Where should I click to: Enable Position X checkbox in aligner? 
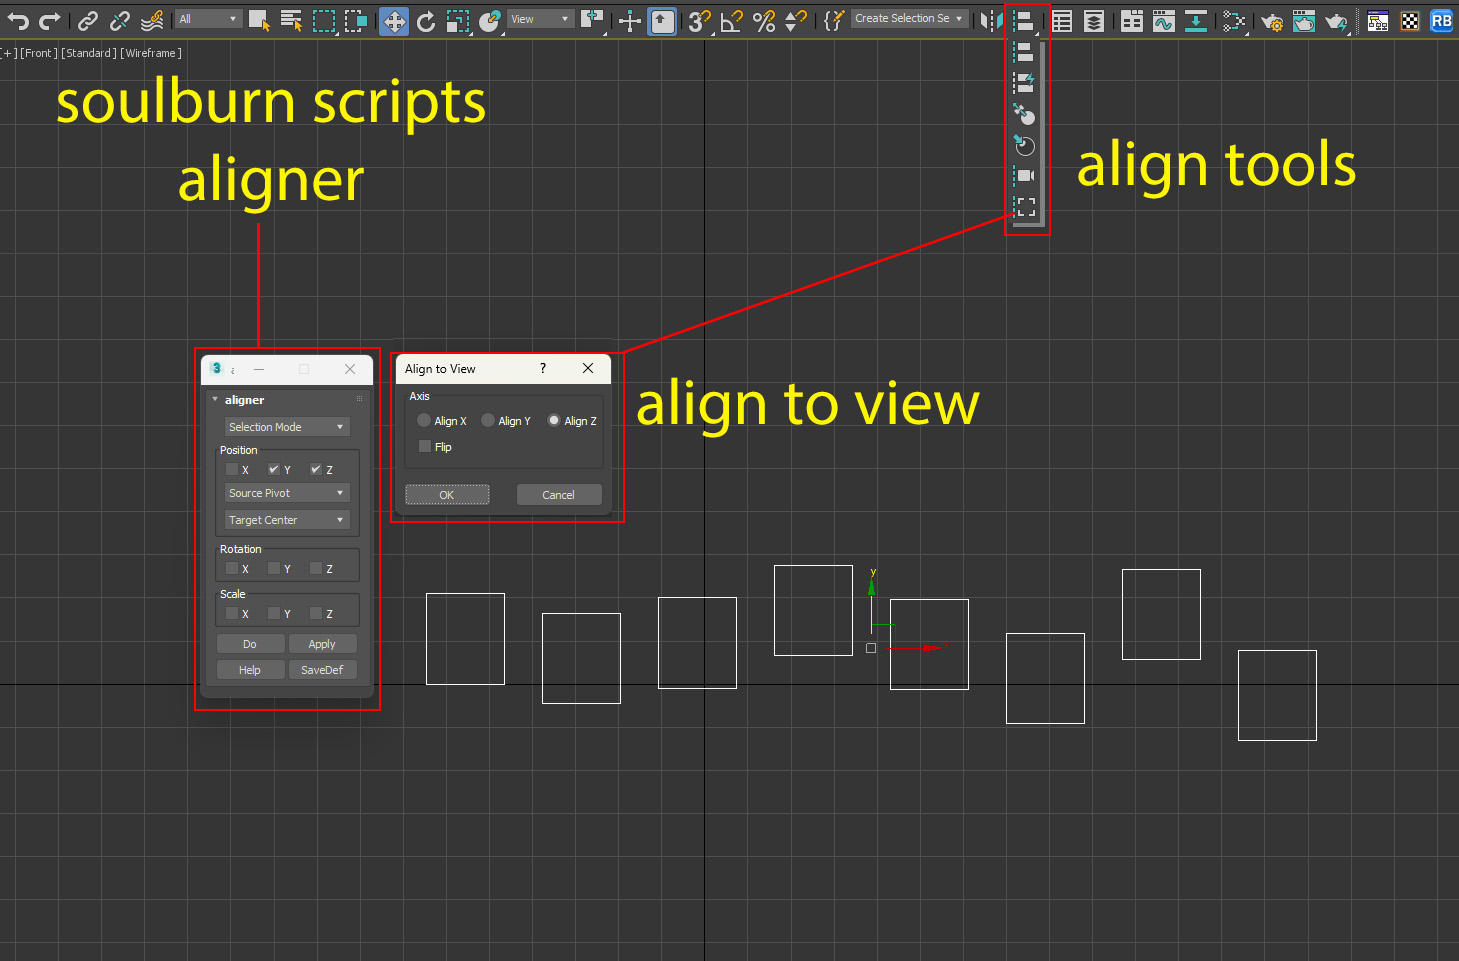pos(232,469)
